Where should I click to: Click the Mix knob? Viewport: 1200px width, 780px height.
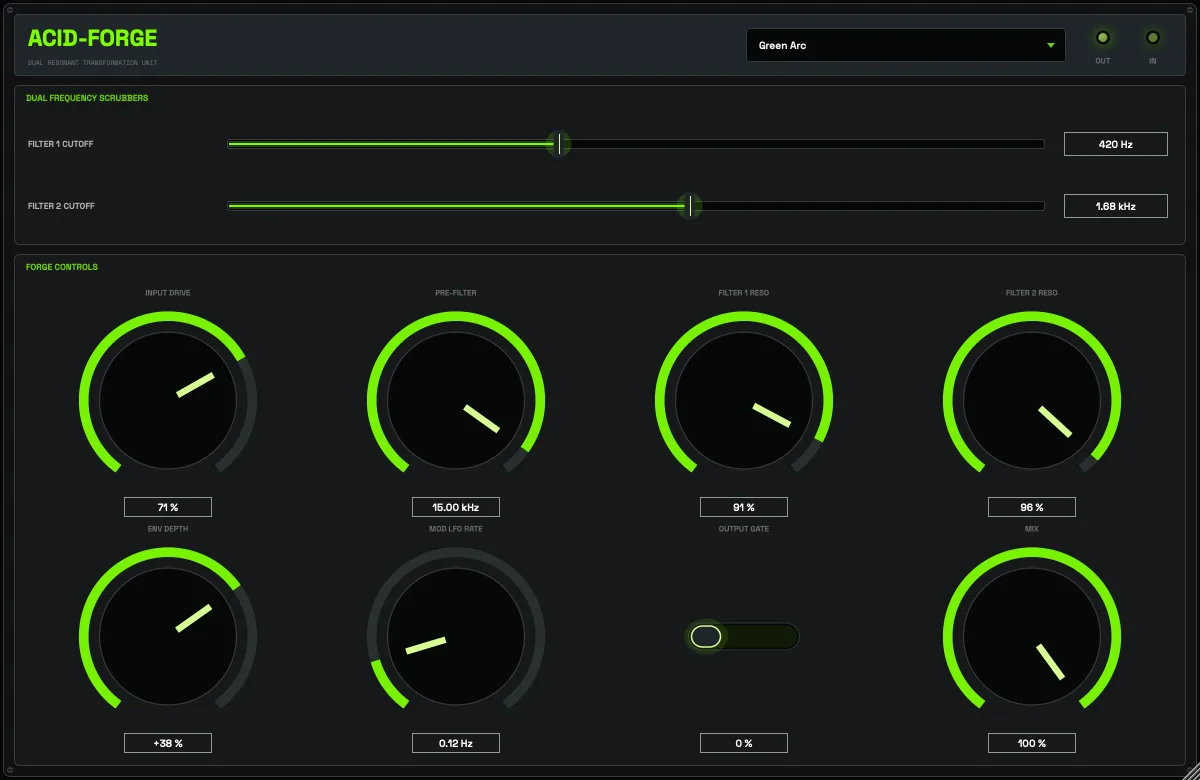[x=1032, y=636]
